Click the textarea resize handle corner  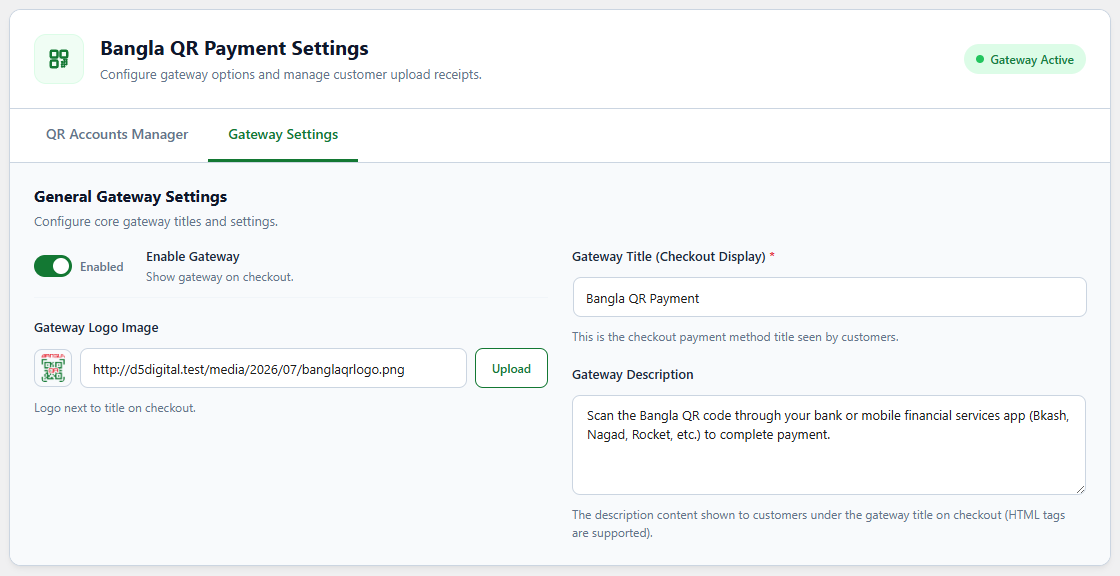point(1080,489)
